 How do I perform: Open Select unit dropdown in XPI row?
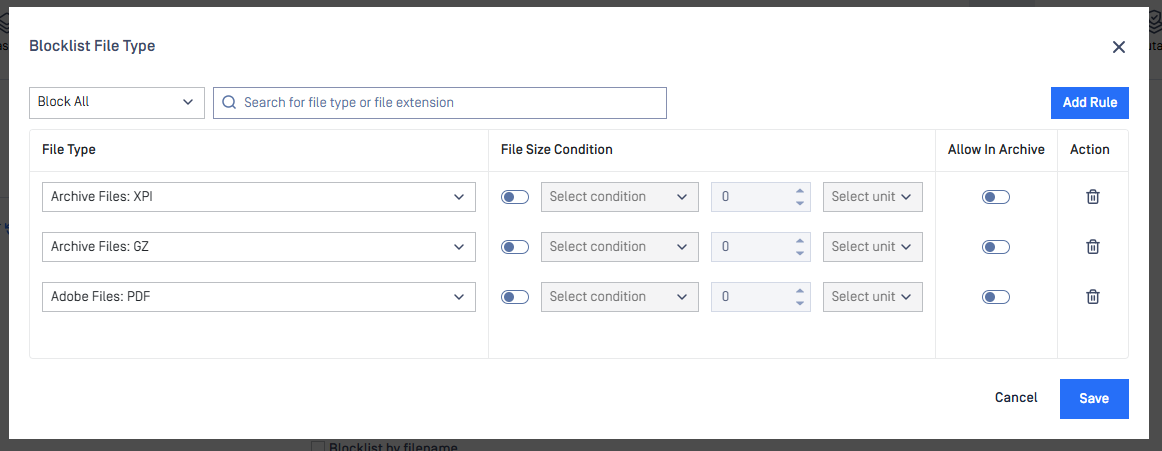click(872, 197)
